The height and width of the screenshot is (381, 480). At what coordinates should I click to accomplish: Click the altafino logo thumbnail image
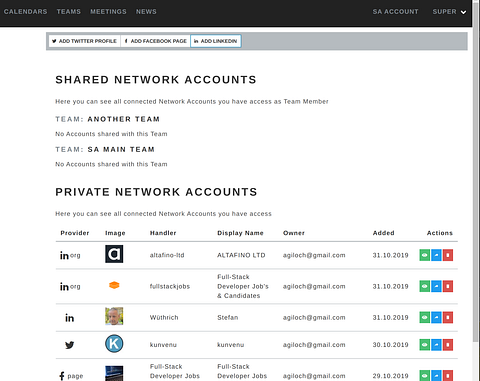coord(114,254)
